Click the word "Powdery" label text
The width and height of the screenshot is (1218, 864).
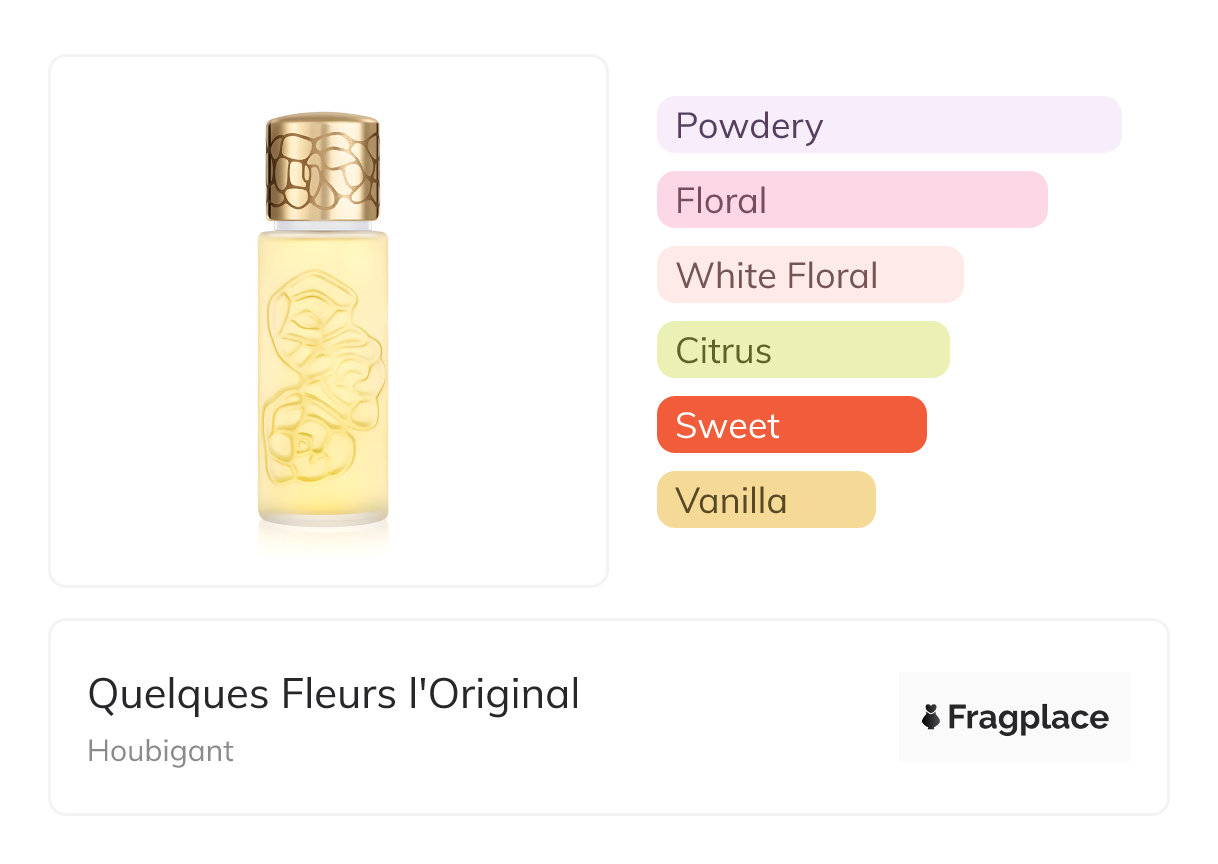749,126
